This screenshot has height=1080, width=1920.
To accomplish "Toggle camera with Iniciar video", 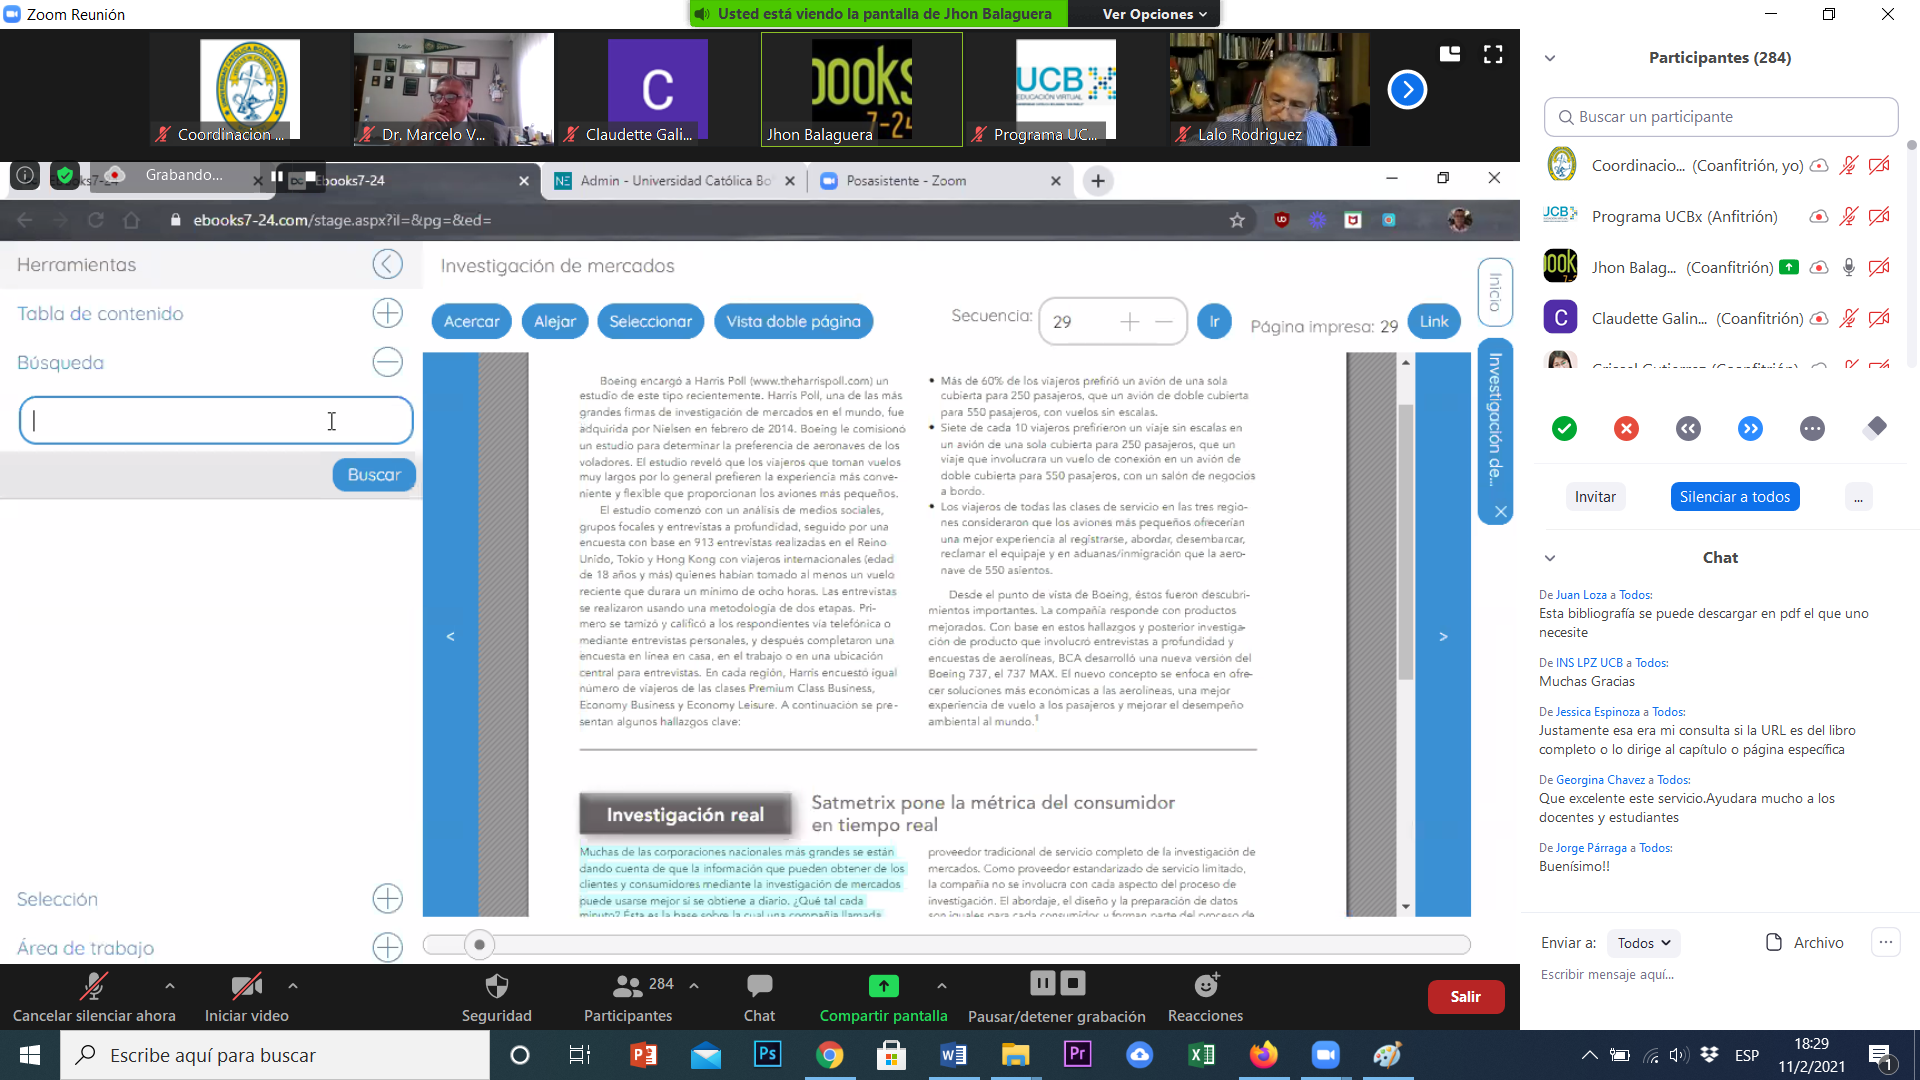I will tap(246, 987).
